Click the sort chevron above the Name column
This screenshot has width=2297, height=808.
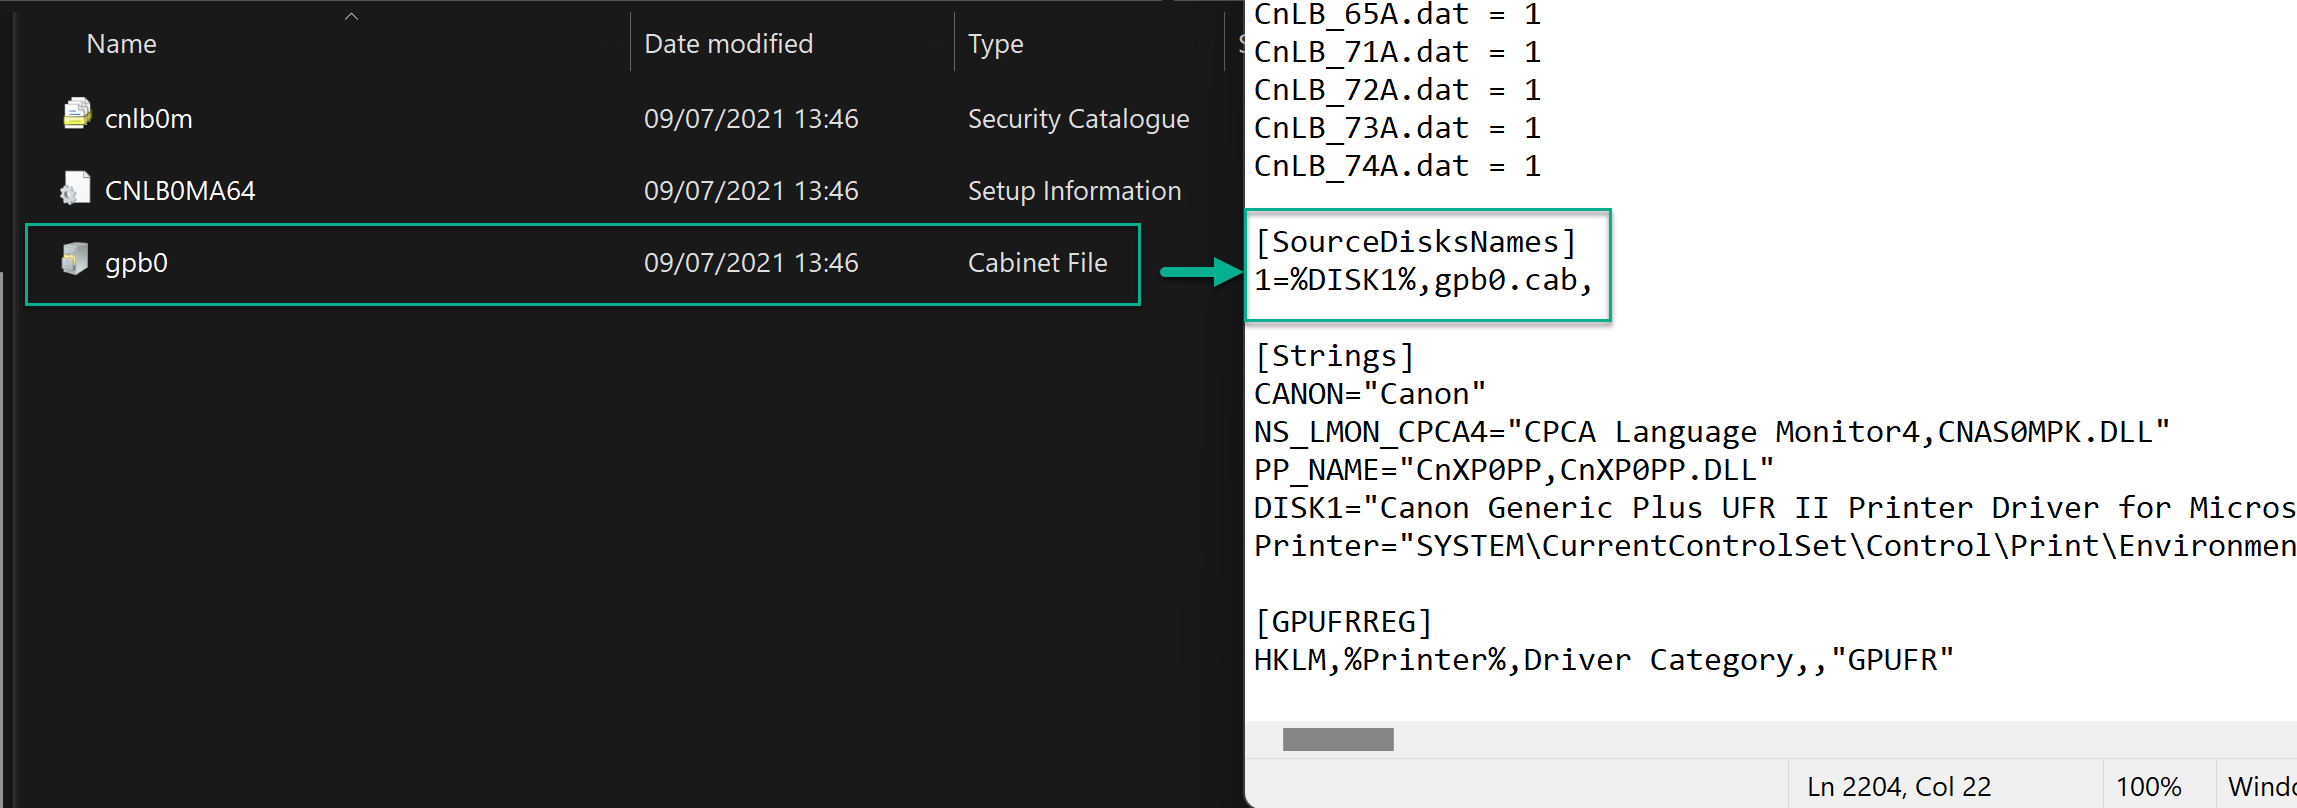(351, 16)
